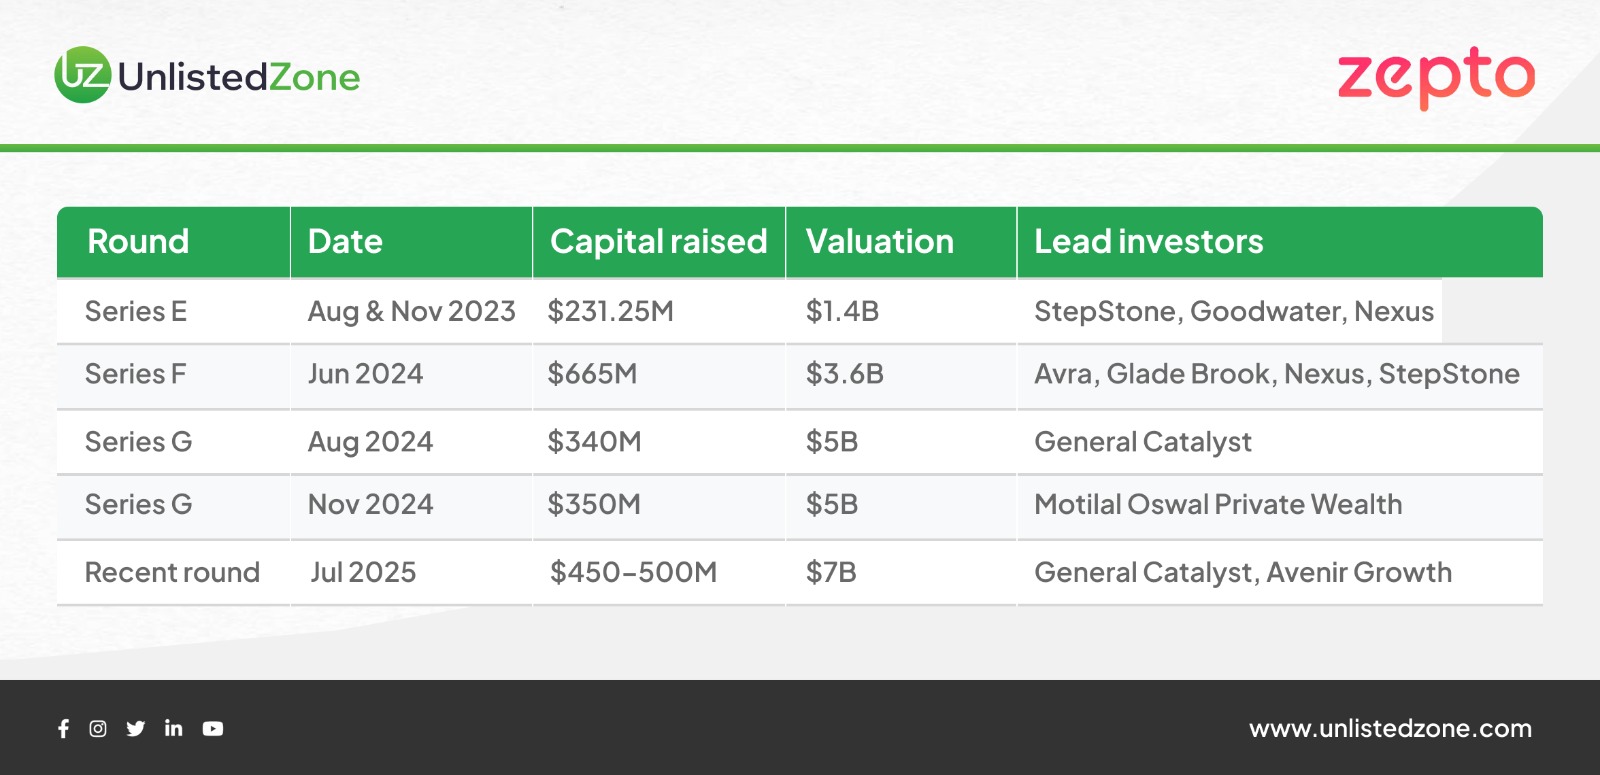1600x775 pixels.
Task: Click the Recent round row label
Action: point(172,573)
